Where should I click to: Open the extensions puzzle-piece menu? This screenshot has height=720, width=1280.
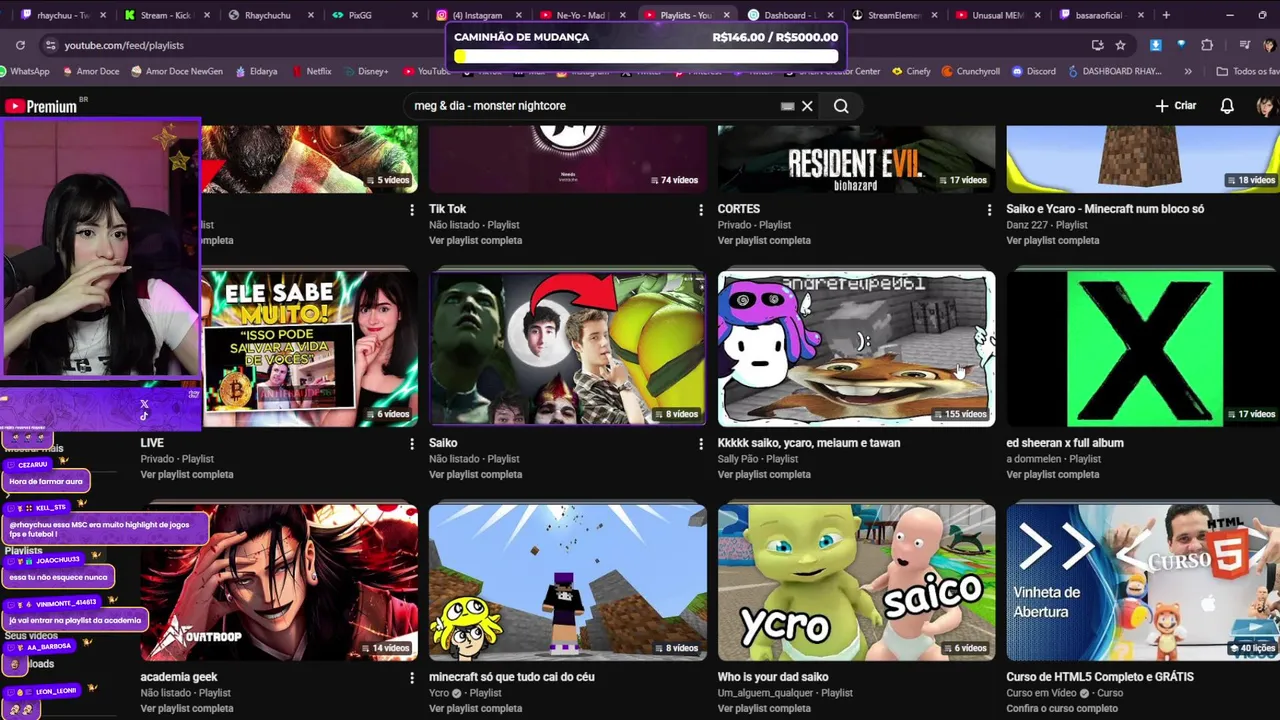pos(1207,45)
